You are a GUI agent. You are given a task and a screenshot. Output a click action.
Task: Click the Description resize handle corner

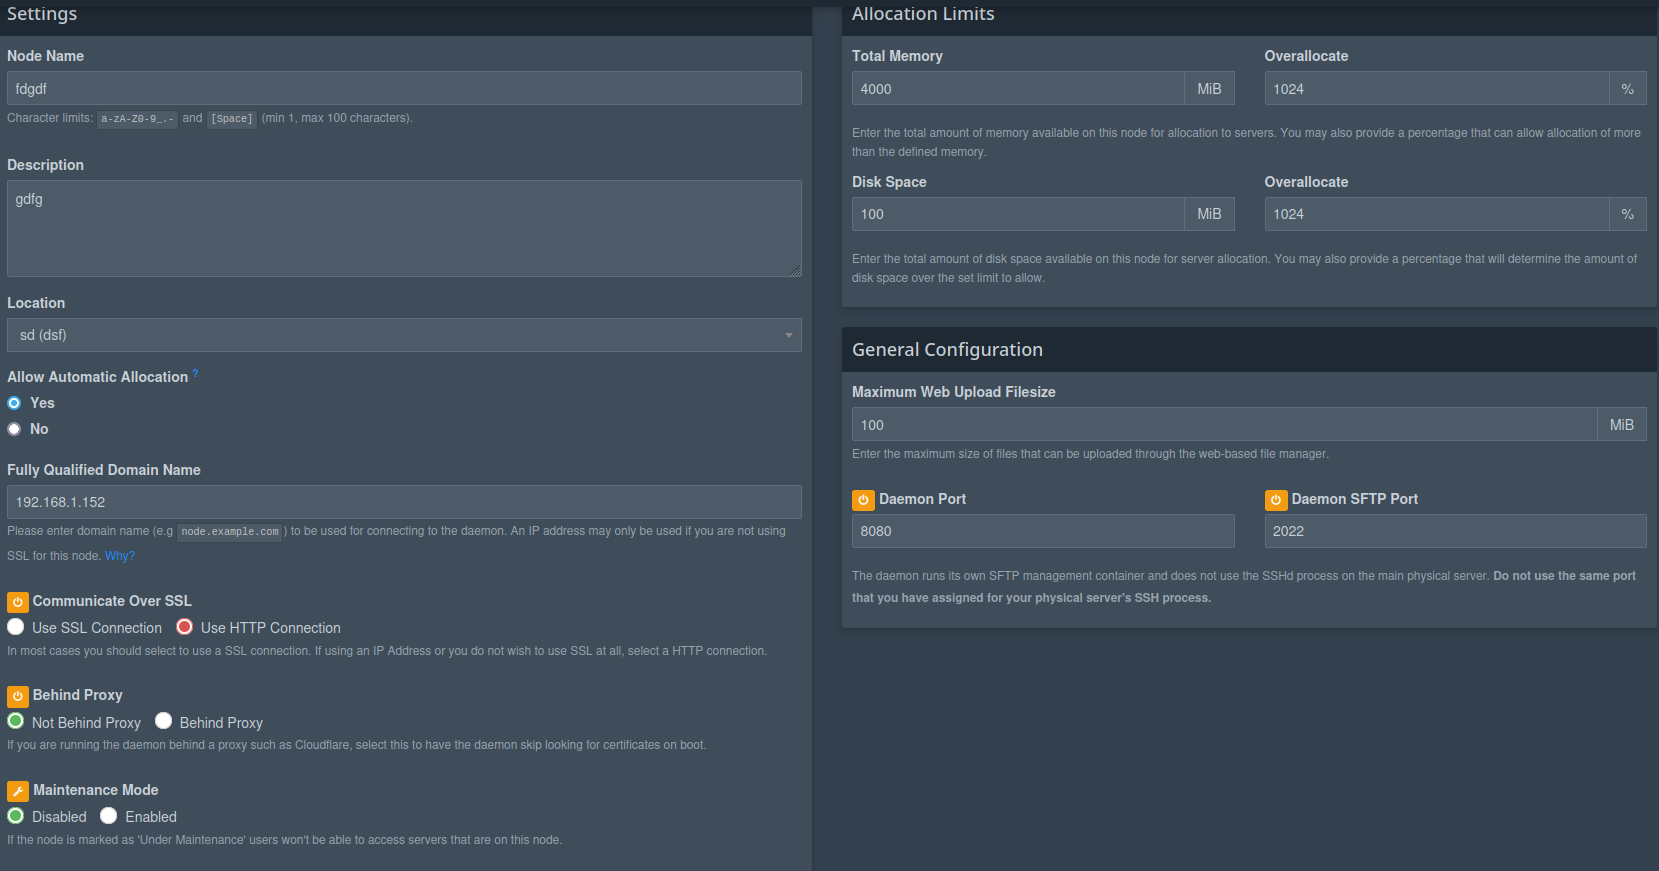click(796, 271)
